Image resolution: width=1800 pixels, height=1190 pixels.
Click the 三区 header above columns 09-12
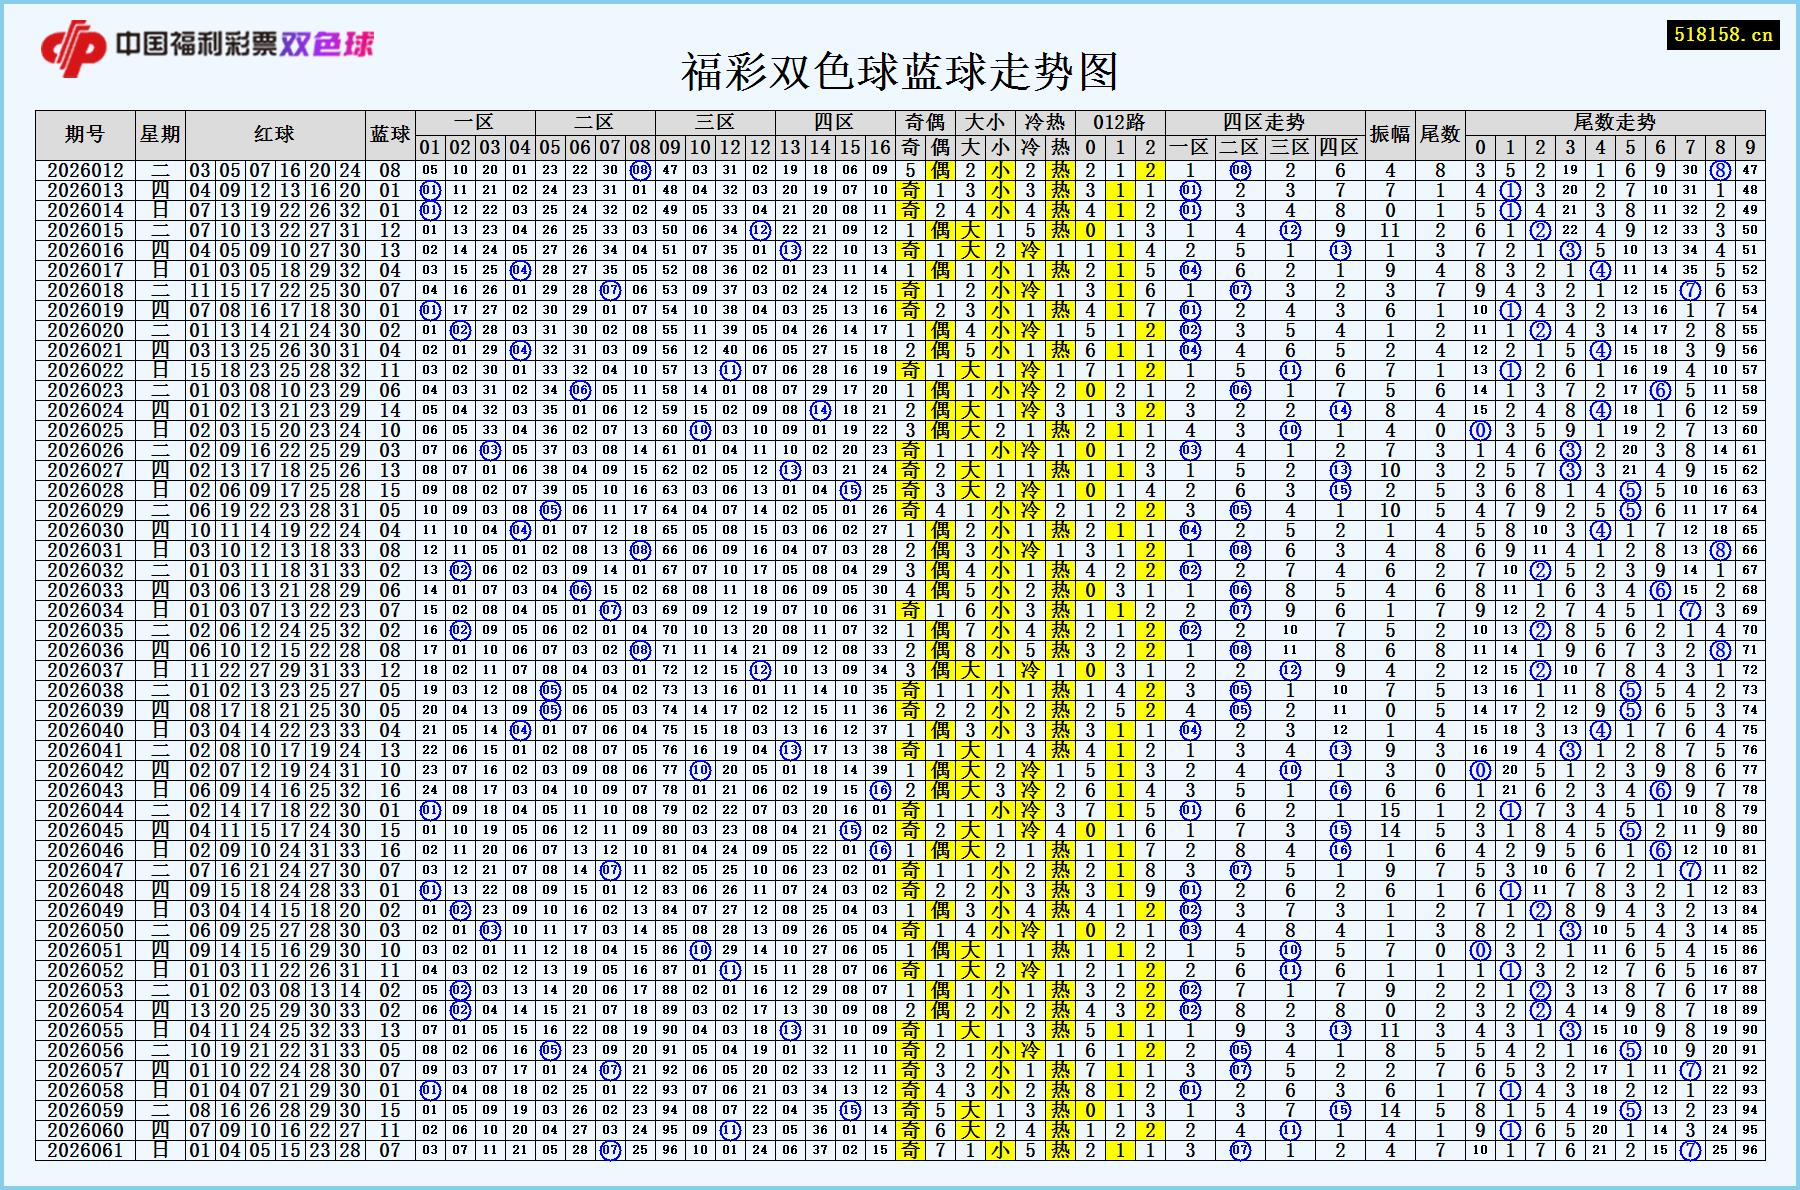click(x=715, y=123)
